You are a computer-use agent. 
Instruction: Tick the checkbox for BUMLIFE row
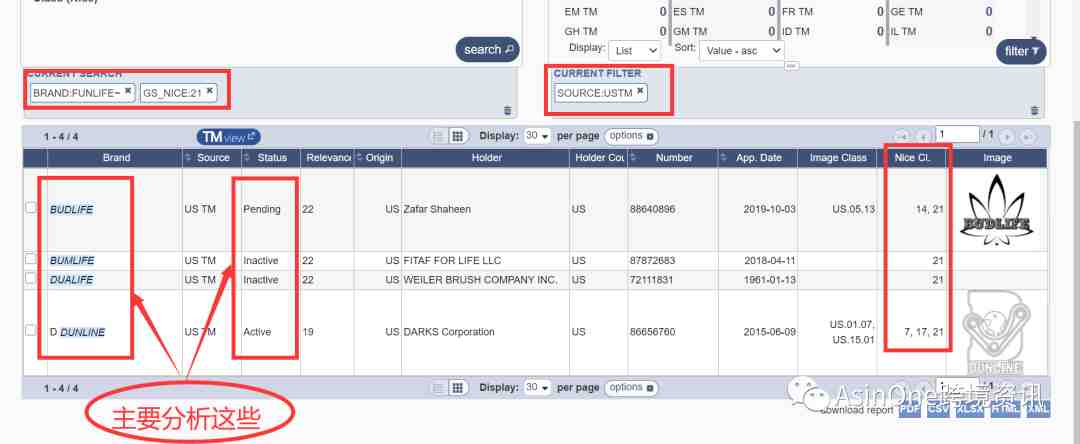coord(31,259)
